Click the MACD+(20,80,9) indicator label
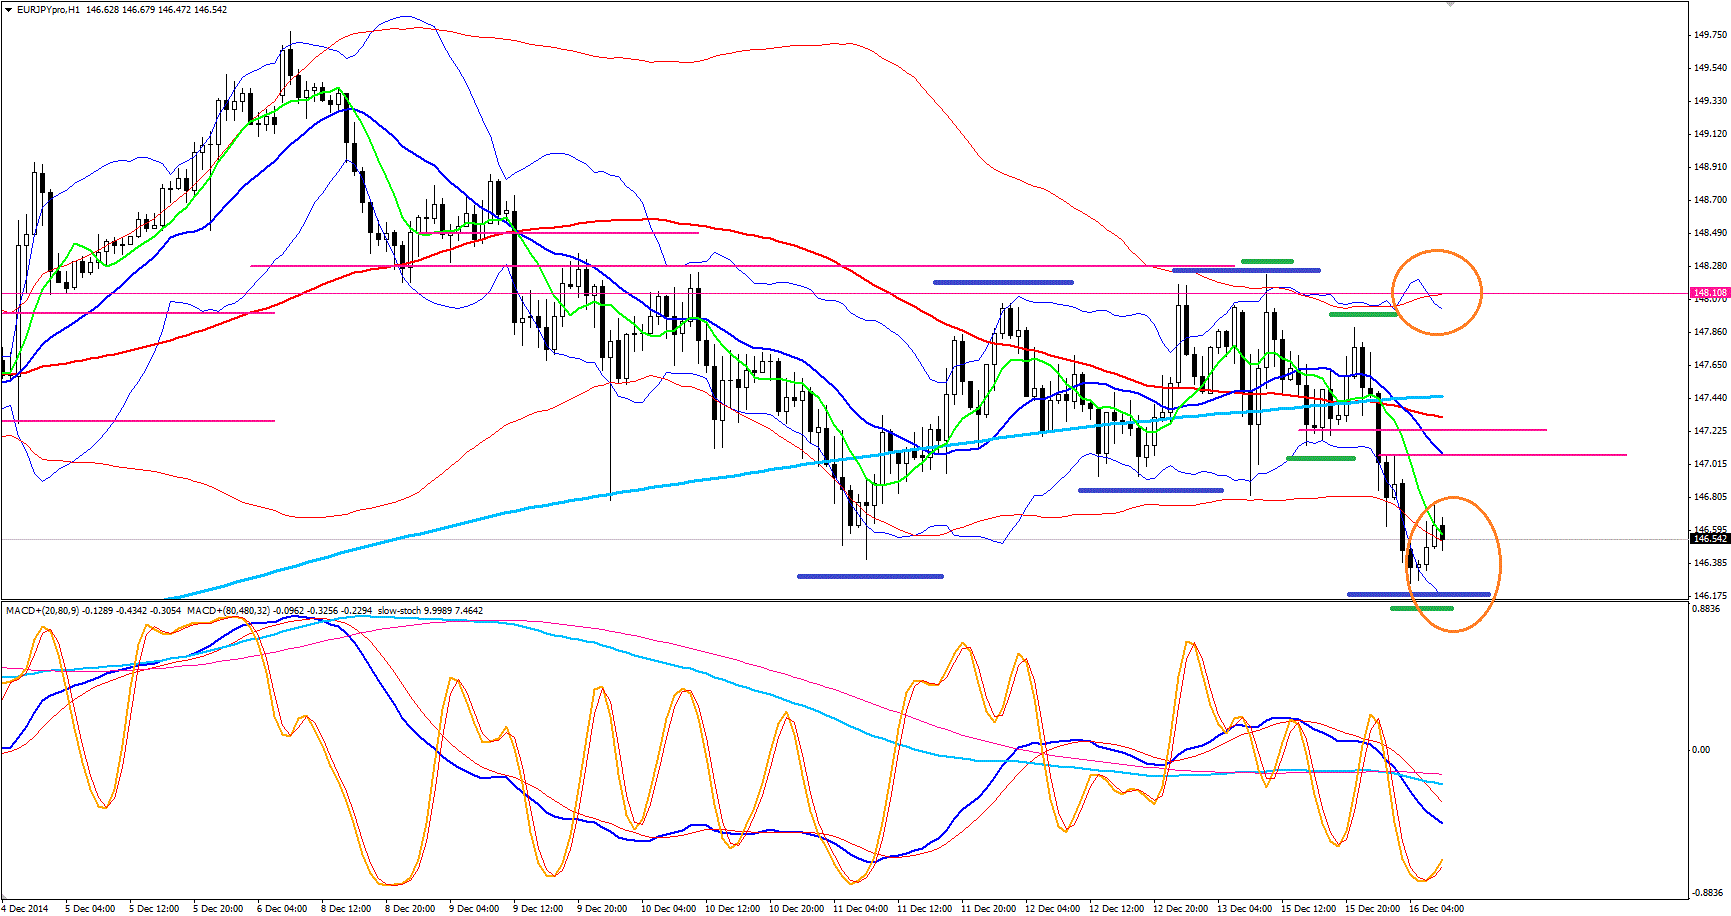Image resolution: width=1731 pixels, height=916 pixels. point(42,610)
